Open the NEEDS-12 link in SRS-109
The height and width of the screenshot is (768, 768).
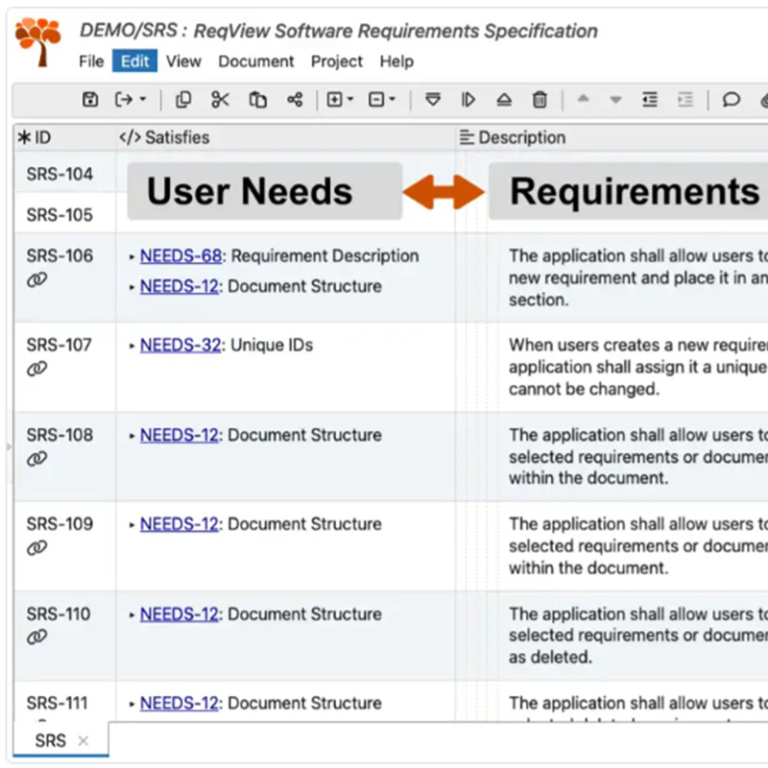click(x=181, y=524)
